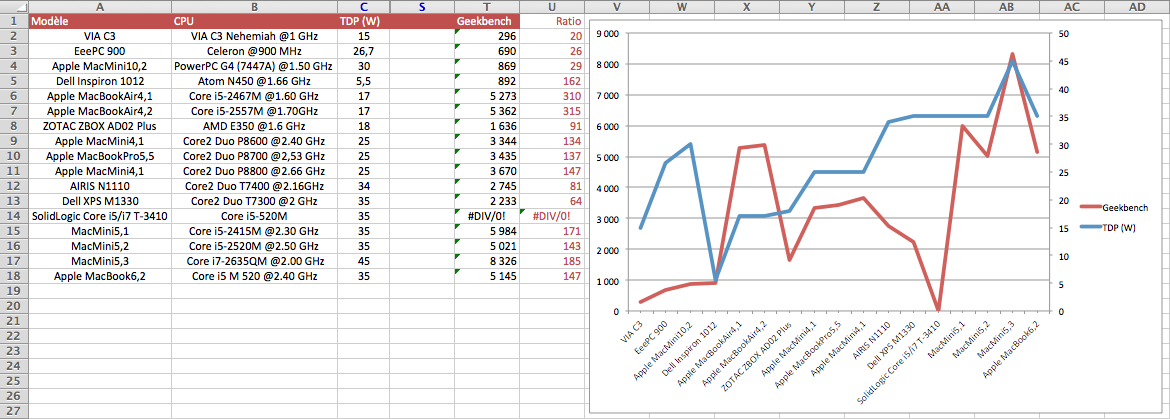Select row 27 header number
This screenshot has width=1170, height=419.
tap(14, 411)
